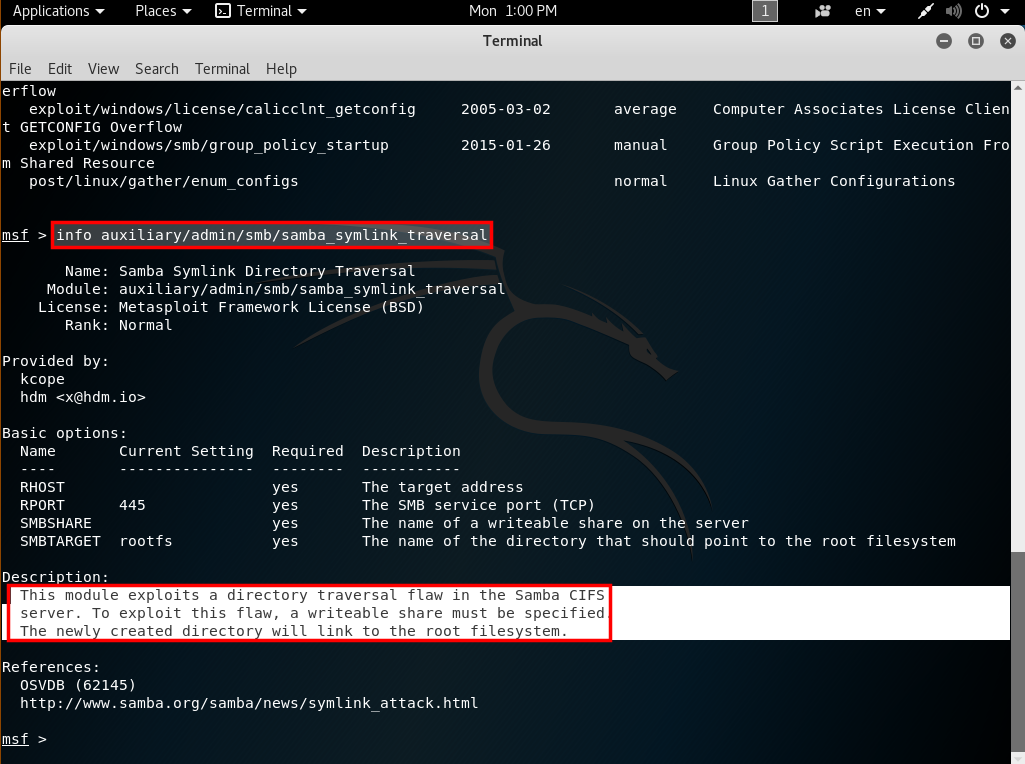Minimize the Terminal window
The height and width of the screenshot is (764, 1025).
click(944, 41)
